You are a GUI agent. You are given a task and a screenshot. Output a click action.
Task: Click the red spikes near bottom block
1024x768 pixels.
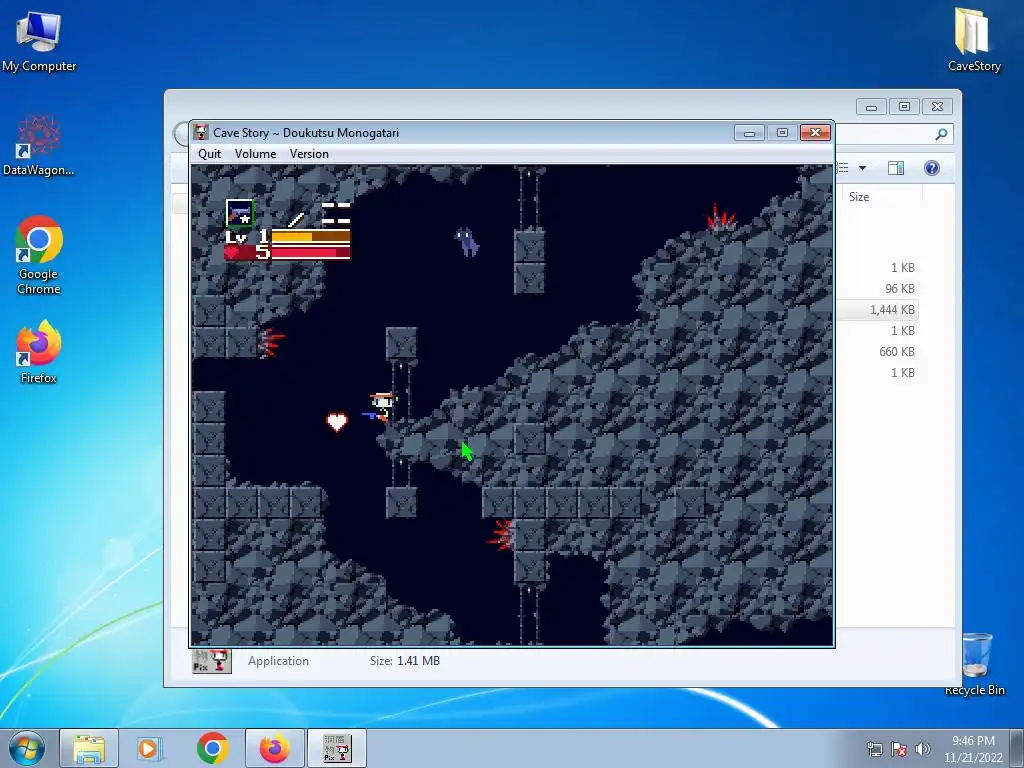click(500, 534)
